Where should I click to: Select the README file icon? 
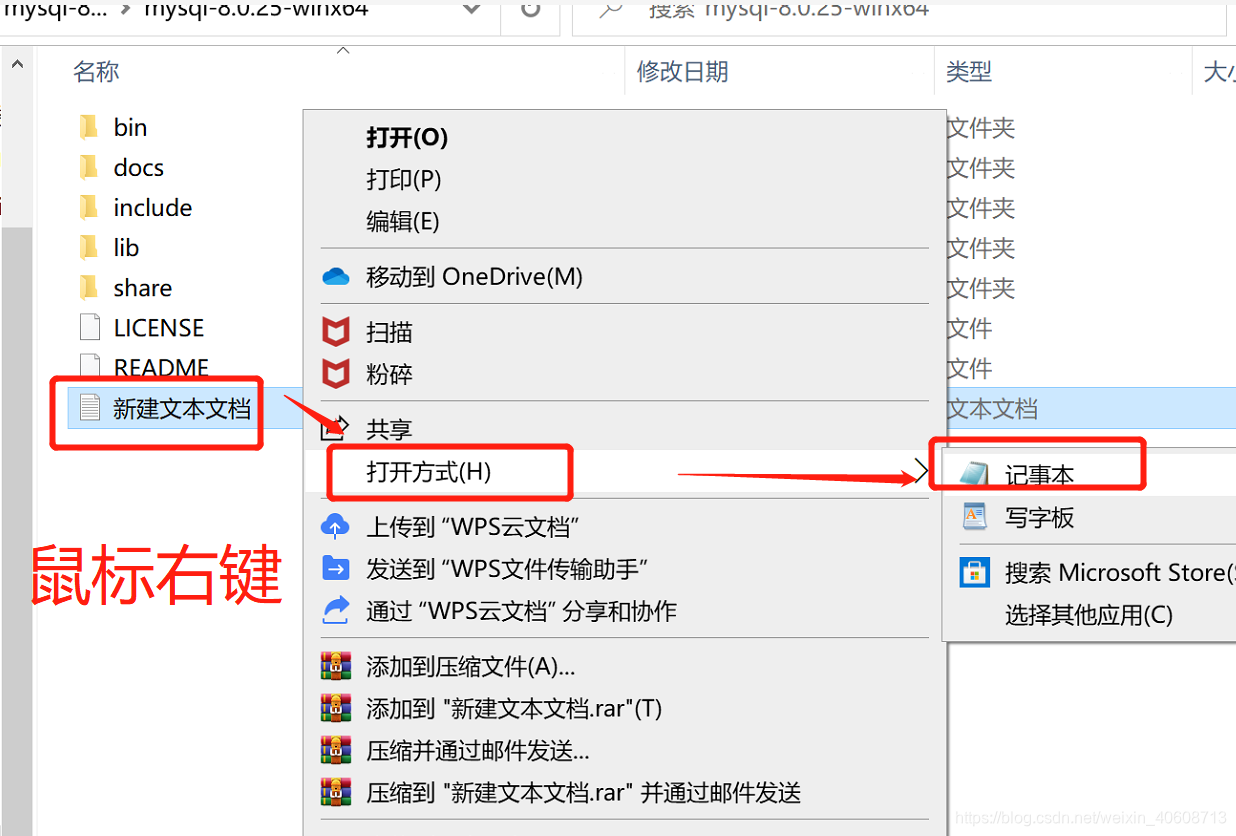(90, 366)
